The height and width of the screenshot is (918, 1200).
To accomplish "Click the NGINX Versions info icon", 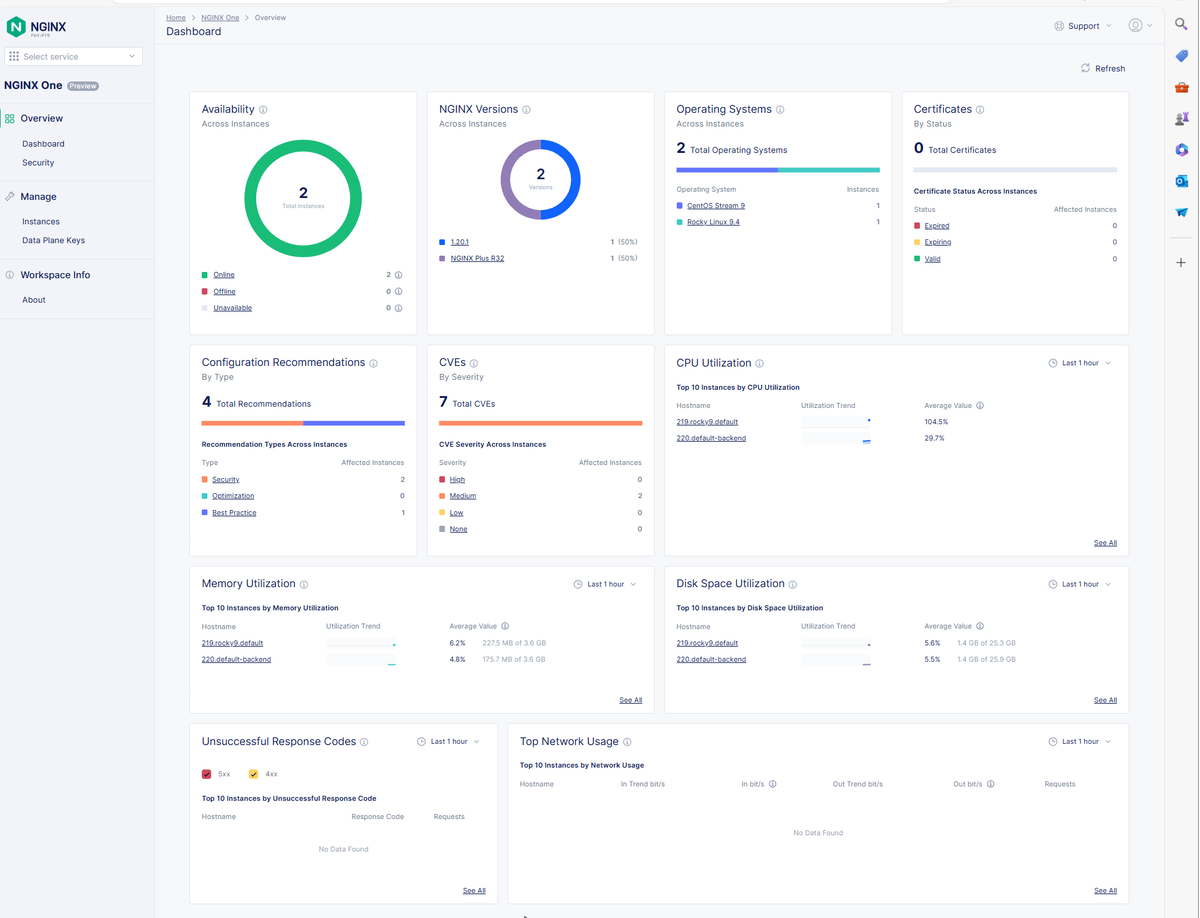I will pos(526,110).
